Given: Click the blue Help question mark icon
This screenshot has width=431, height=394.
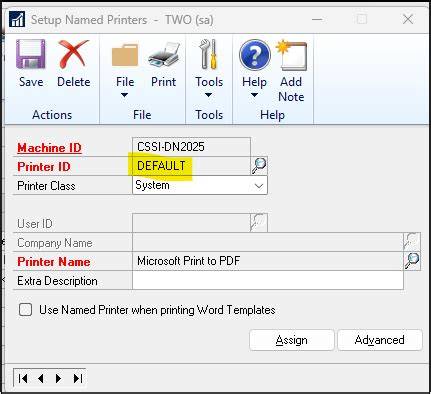Looking at the screenshot, I should [255, 55].
